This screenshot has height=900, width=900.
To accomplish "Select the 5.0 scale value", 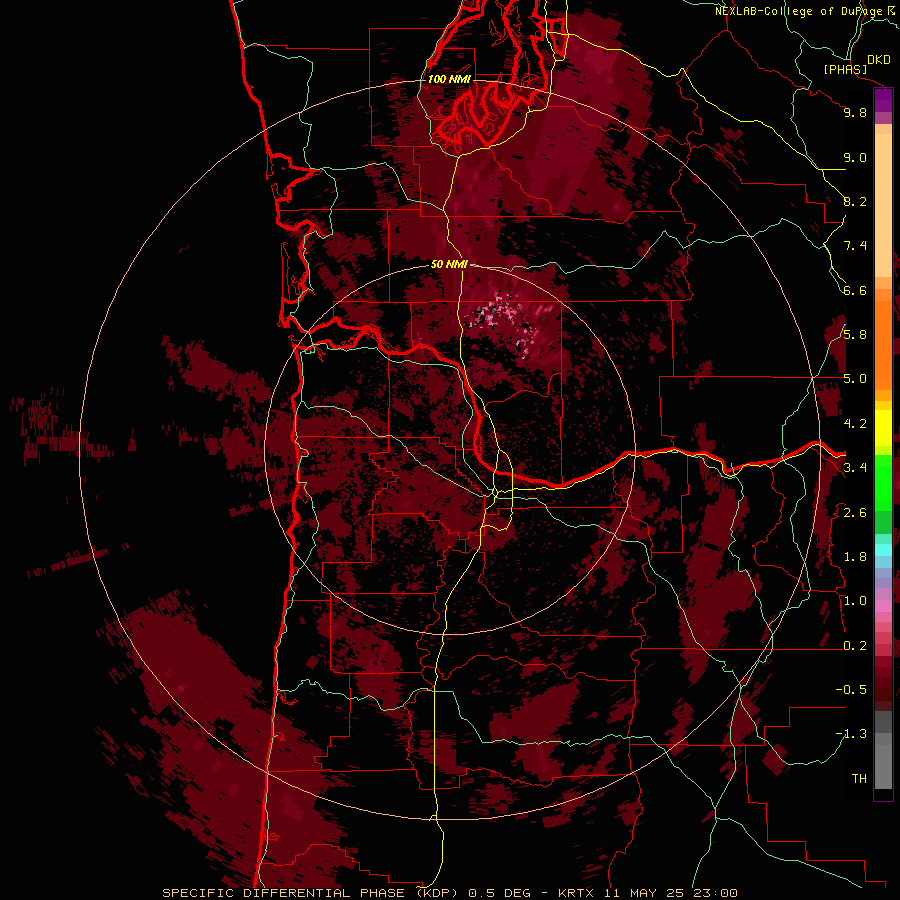I will pos(855,379).
